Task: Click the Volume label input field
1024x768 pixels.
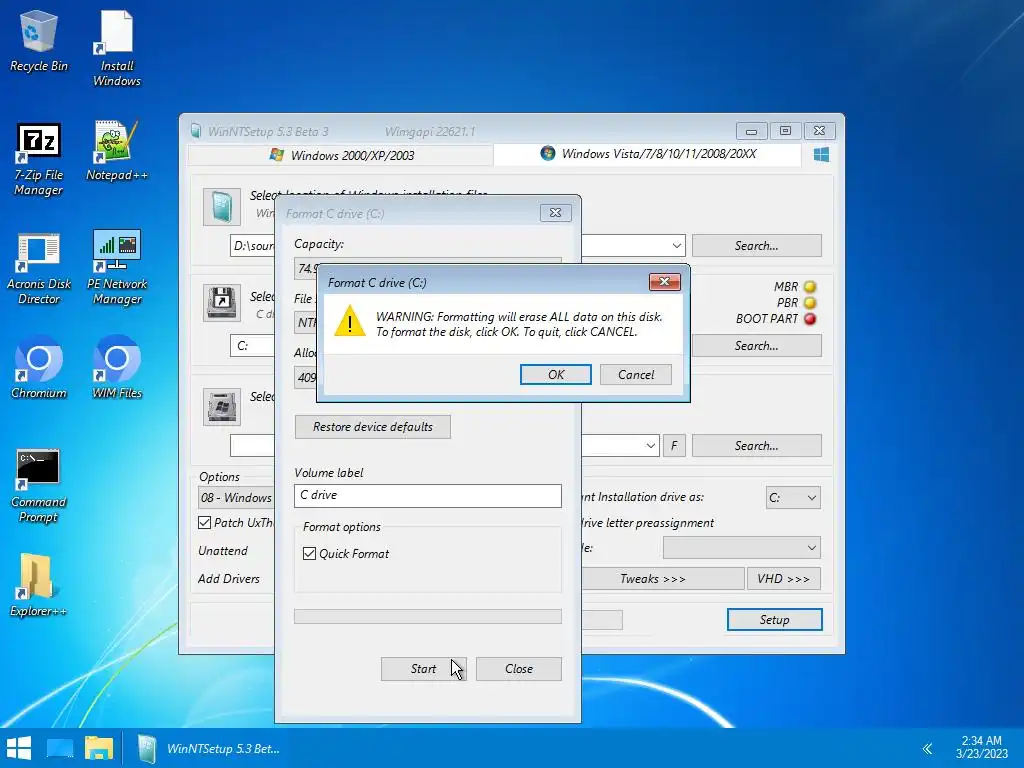Action: tap(428, 496)
